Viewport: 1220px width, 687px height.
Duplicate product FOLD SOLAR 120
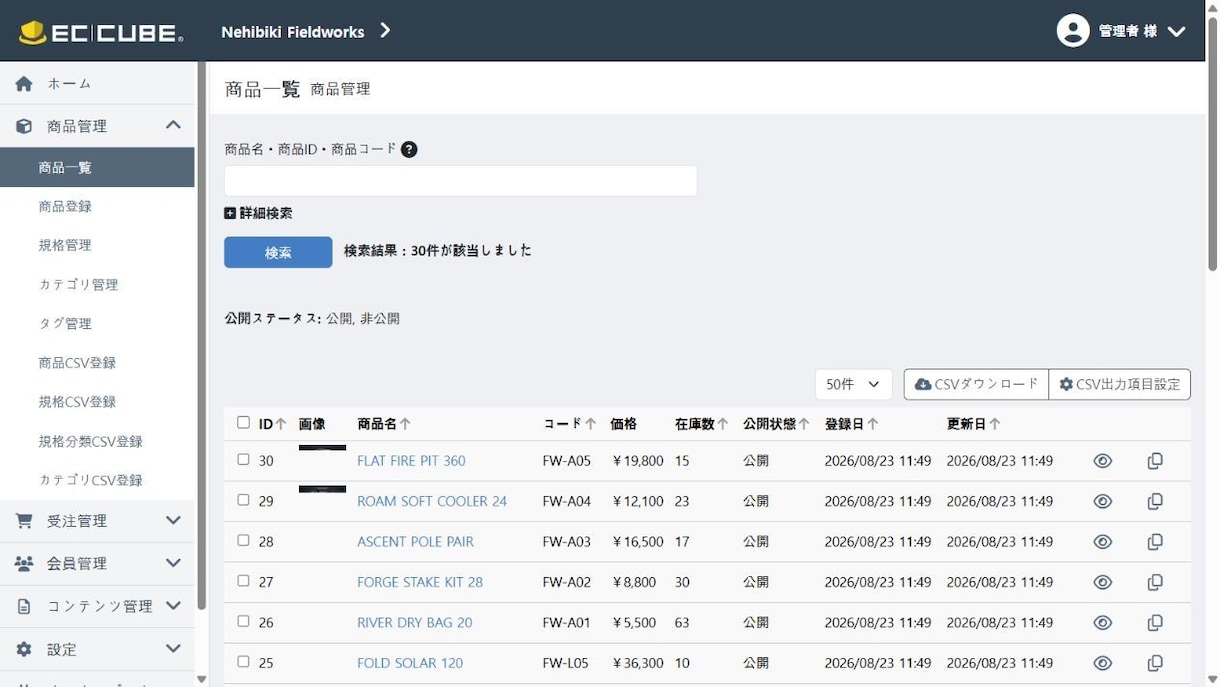(x=1155, y=663)
